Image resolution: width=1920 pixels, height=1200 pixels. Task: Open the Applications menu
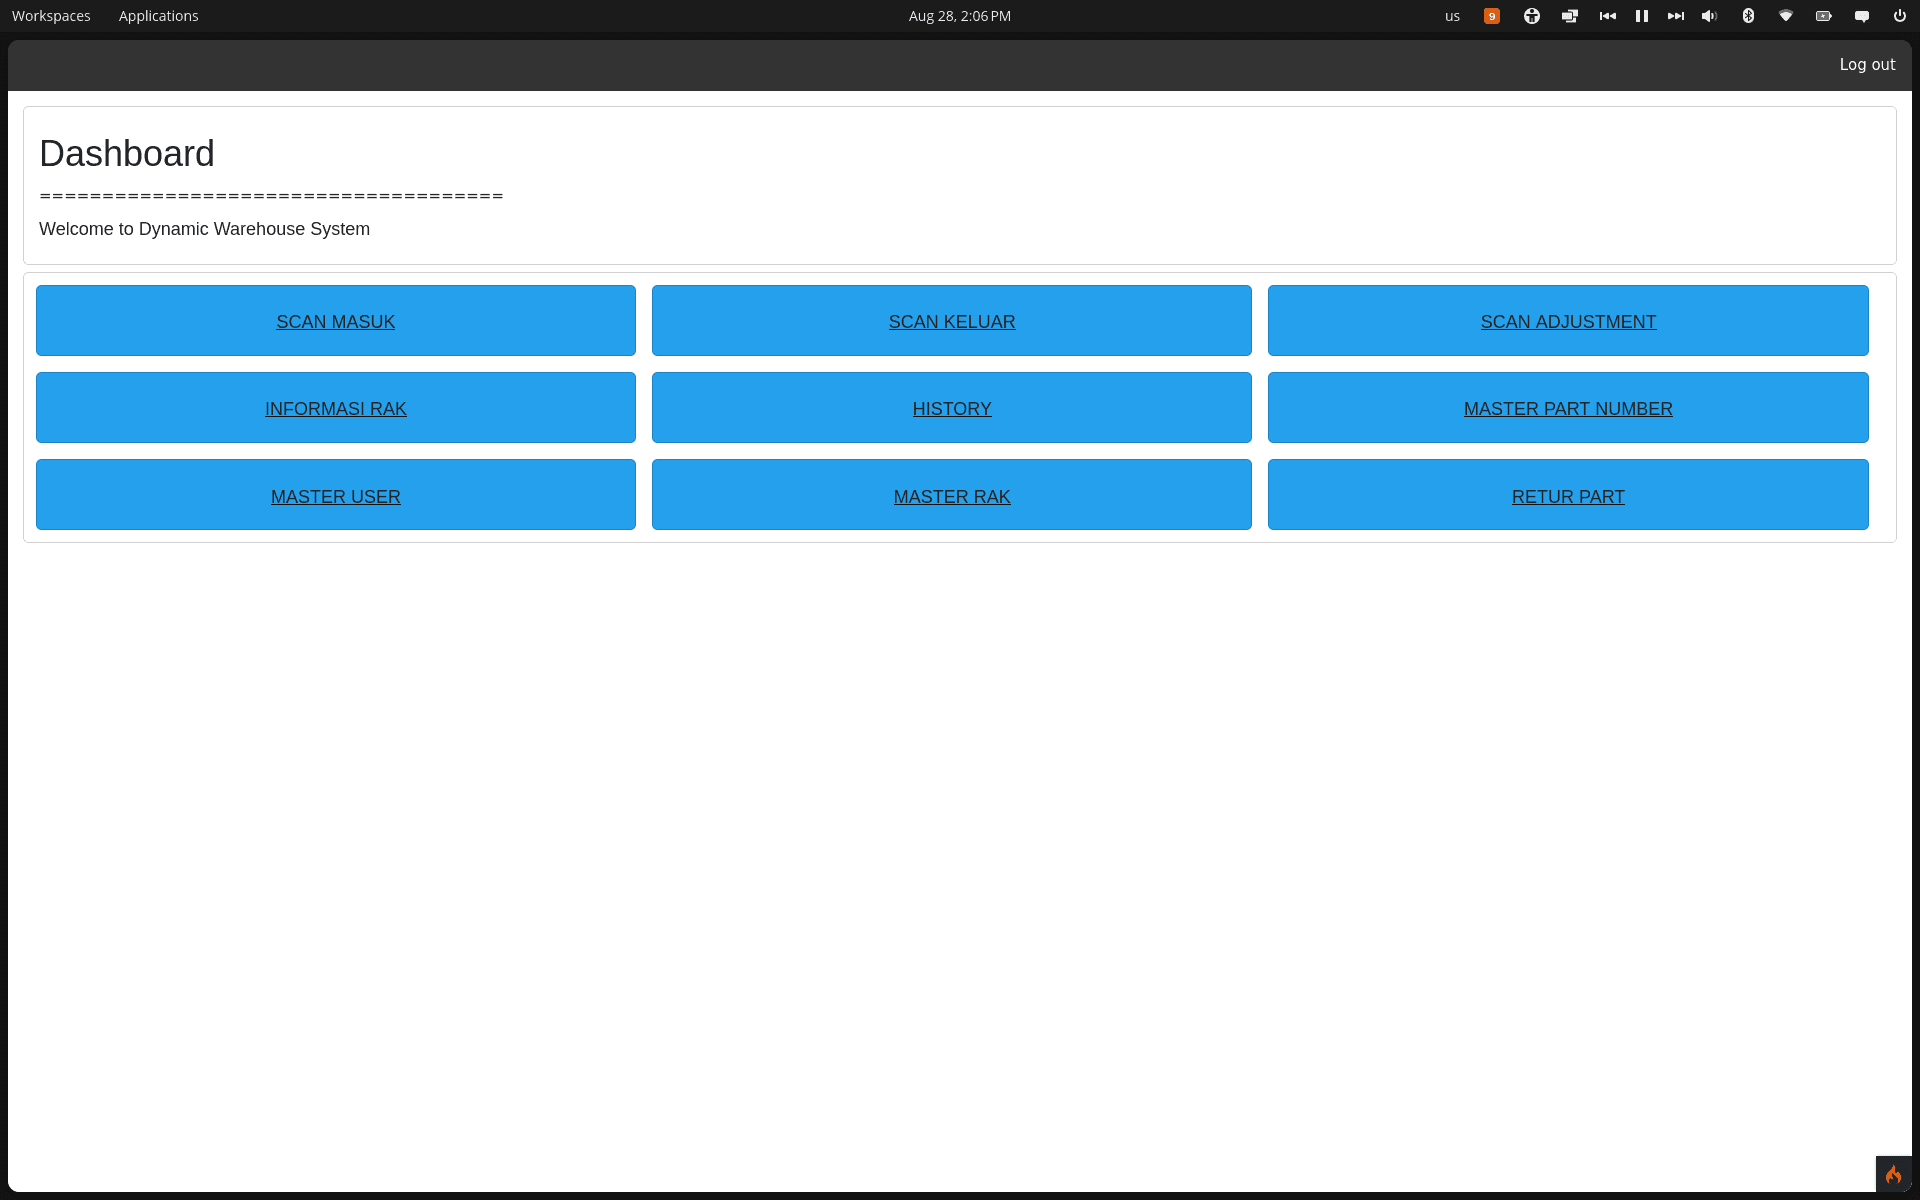pos(158,16)
